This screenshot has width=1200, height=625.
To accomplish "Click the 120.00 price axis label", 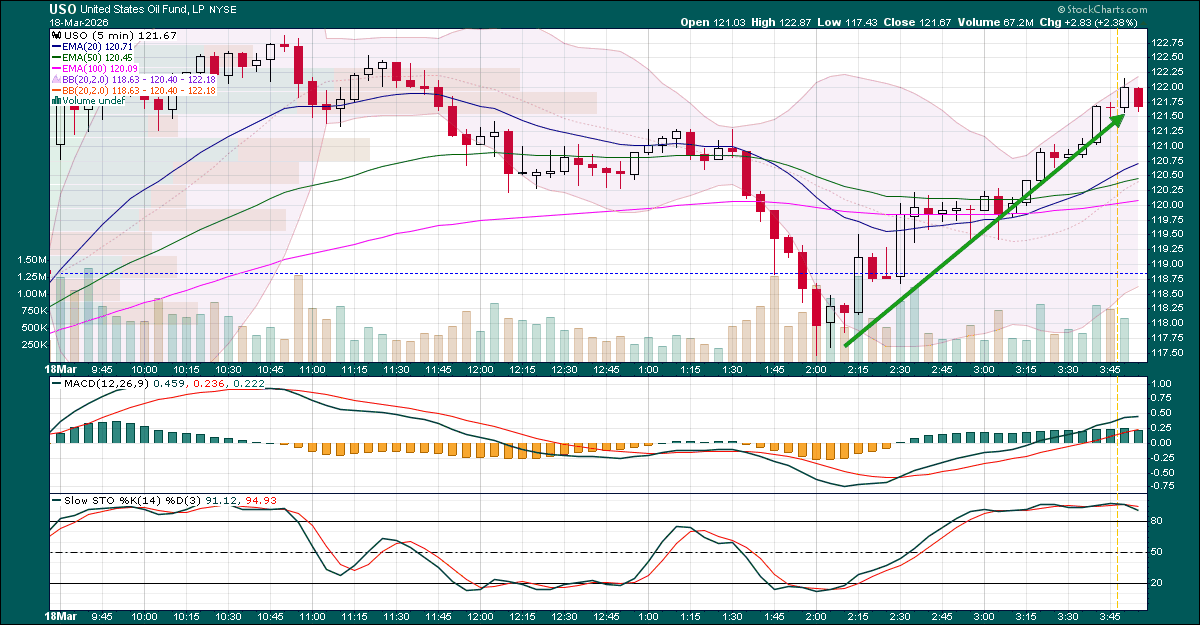I will tap(1169, 205).
